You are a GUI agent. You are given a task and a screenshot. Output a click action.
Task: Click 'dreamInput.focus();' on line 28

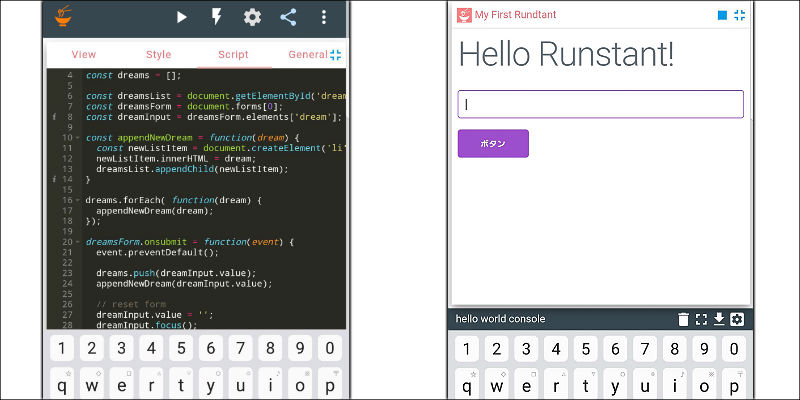coord(146,325)
